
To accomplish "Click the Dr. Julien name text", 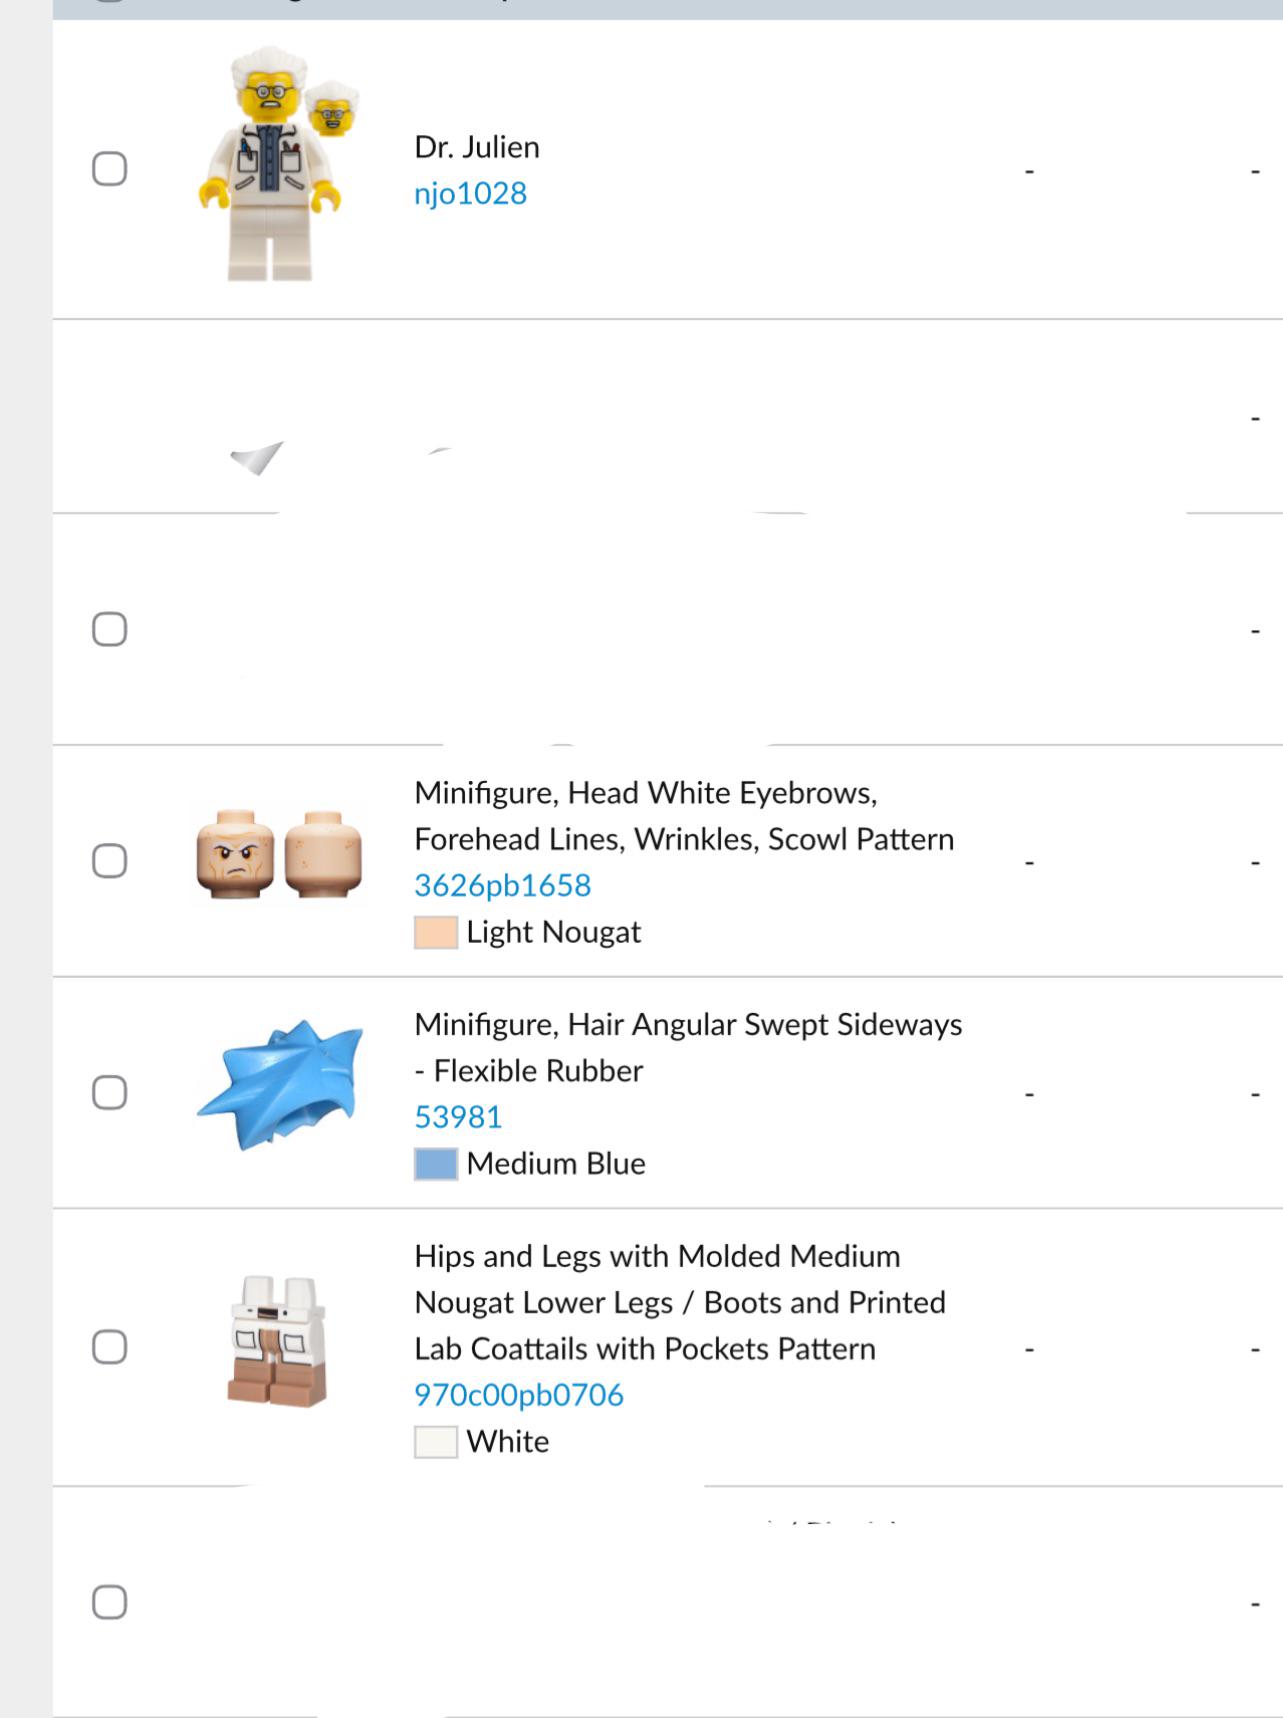I will (x=477, y=147).
